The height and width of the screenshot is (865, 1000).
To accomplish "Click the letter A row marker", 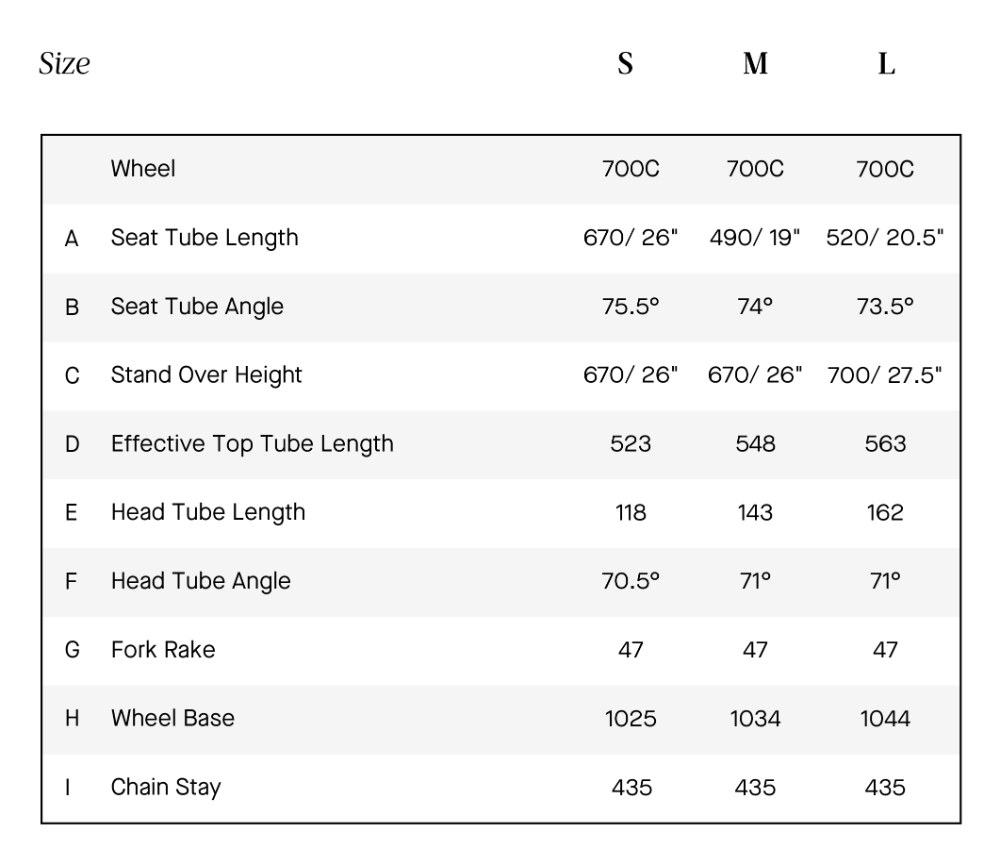I will tap(71, 239).
